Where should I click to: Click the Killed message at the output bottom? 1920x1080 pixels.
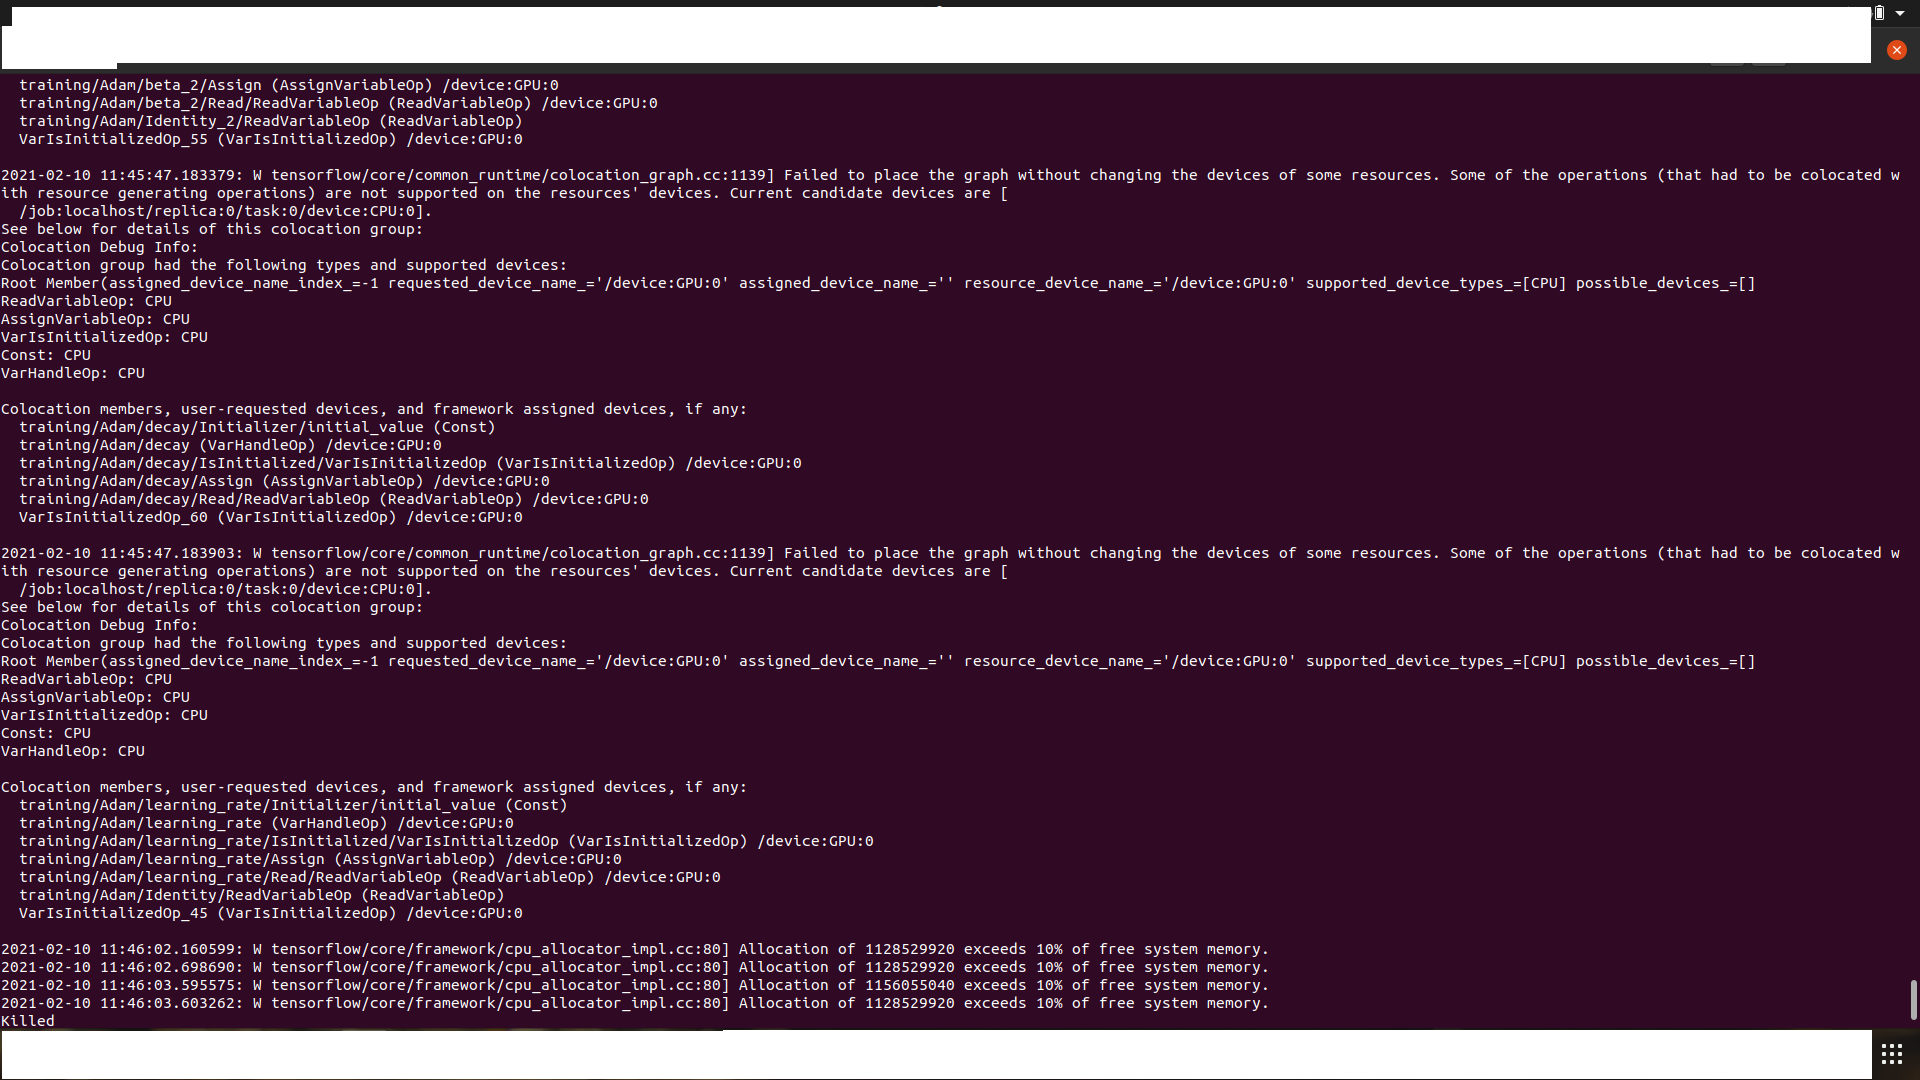(29, 1021)
